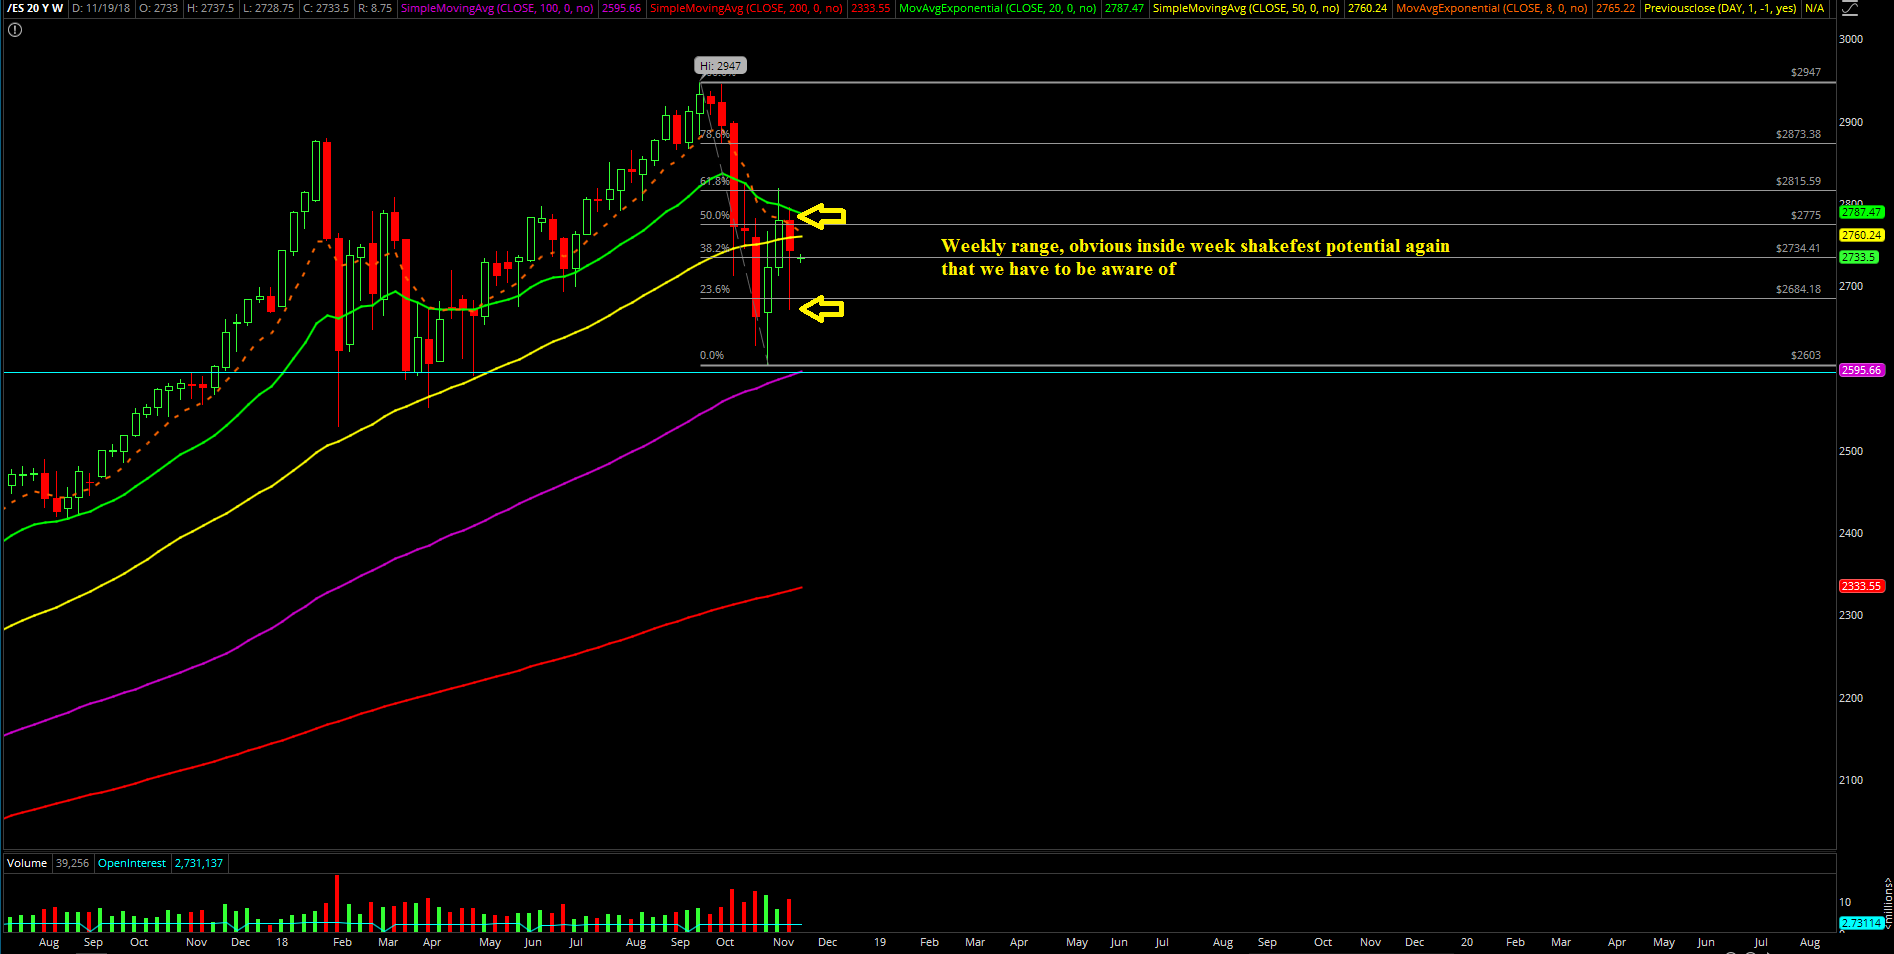Click the 2,731,137 open interest value in header

[199, 863]
